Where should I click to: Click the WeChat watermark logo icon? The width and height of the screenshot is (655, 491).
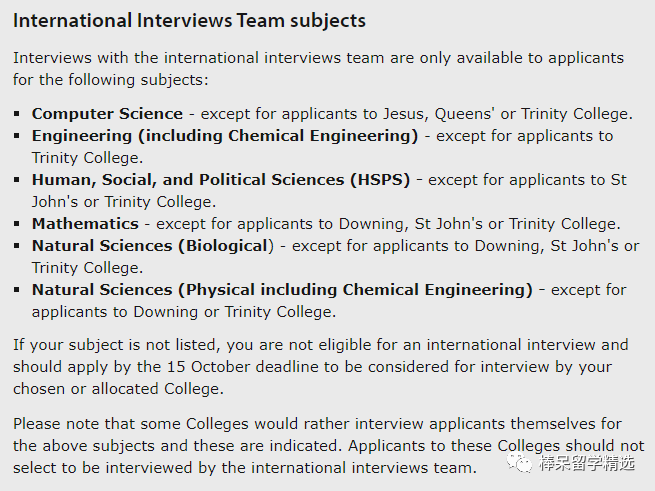[x=520, y=463]
